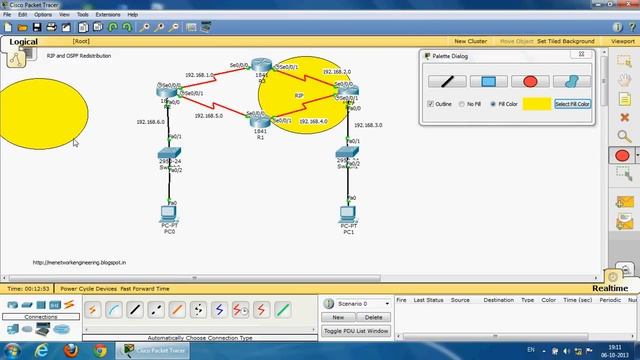Select Routers device category icon

13,305
